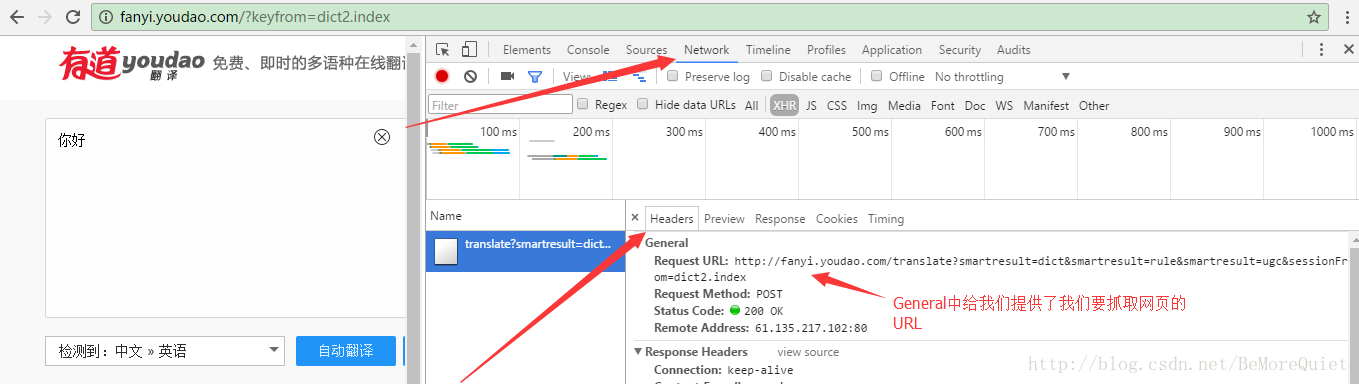Select the Headers tab in request details
The image size is (1359, 384).
pos(672,218)
